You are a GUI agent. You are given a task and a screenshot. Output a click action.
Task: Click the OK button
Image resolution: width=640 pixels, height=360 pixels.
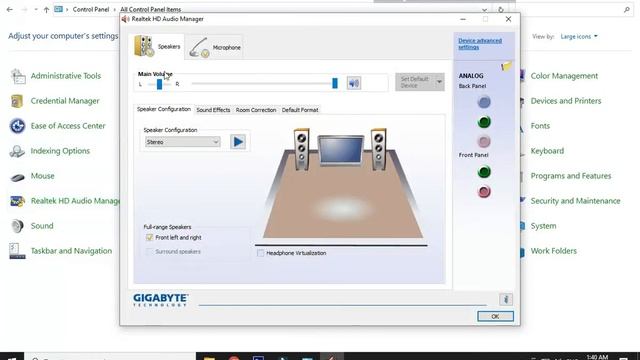[x=495, y=316]
